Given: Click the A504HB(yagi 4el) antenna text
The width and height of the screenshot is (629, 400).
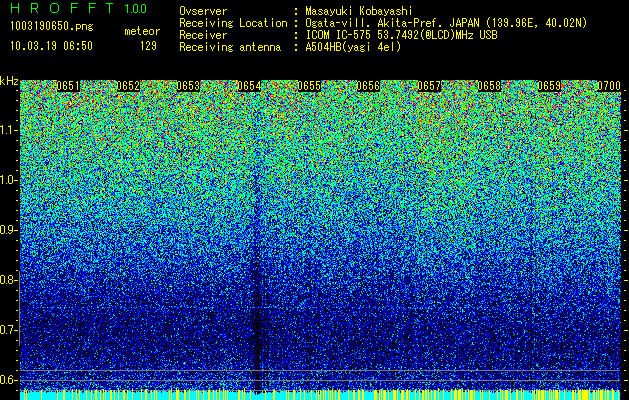Looking at the screenshot, I should (x=353, y=47).
